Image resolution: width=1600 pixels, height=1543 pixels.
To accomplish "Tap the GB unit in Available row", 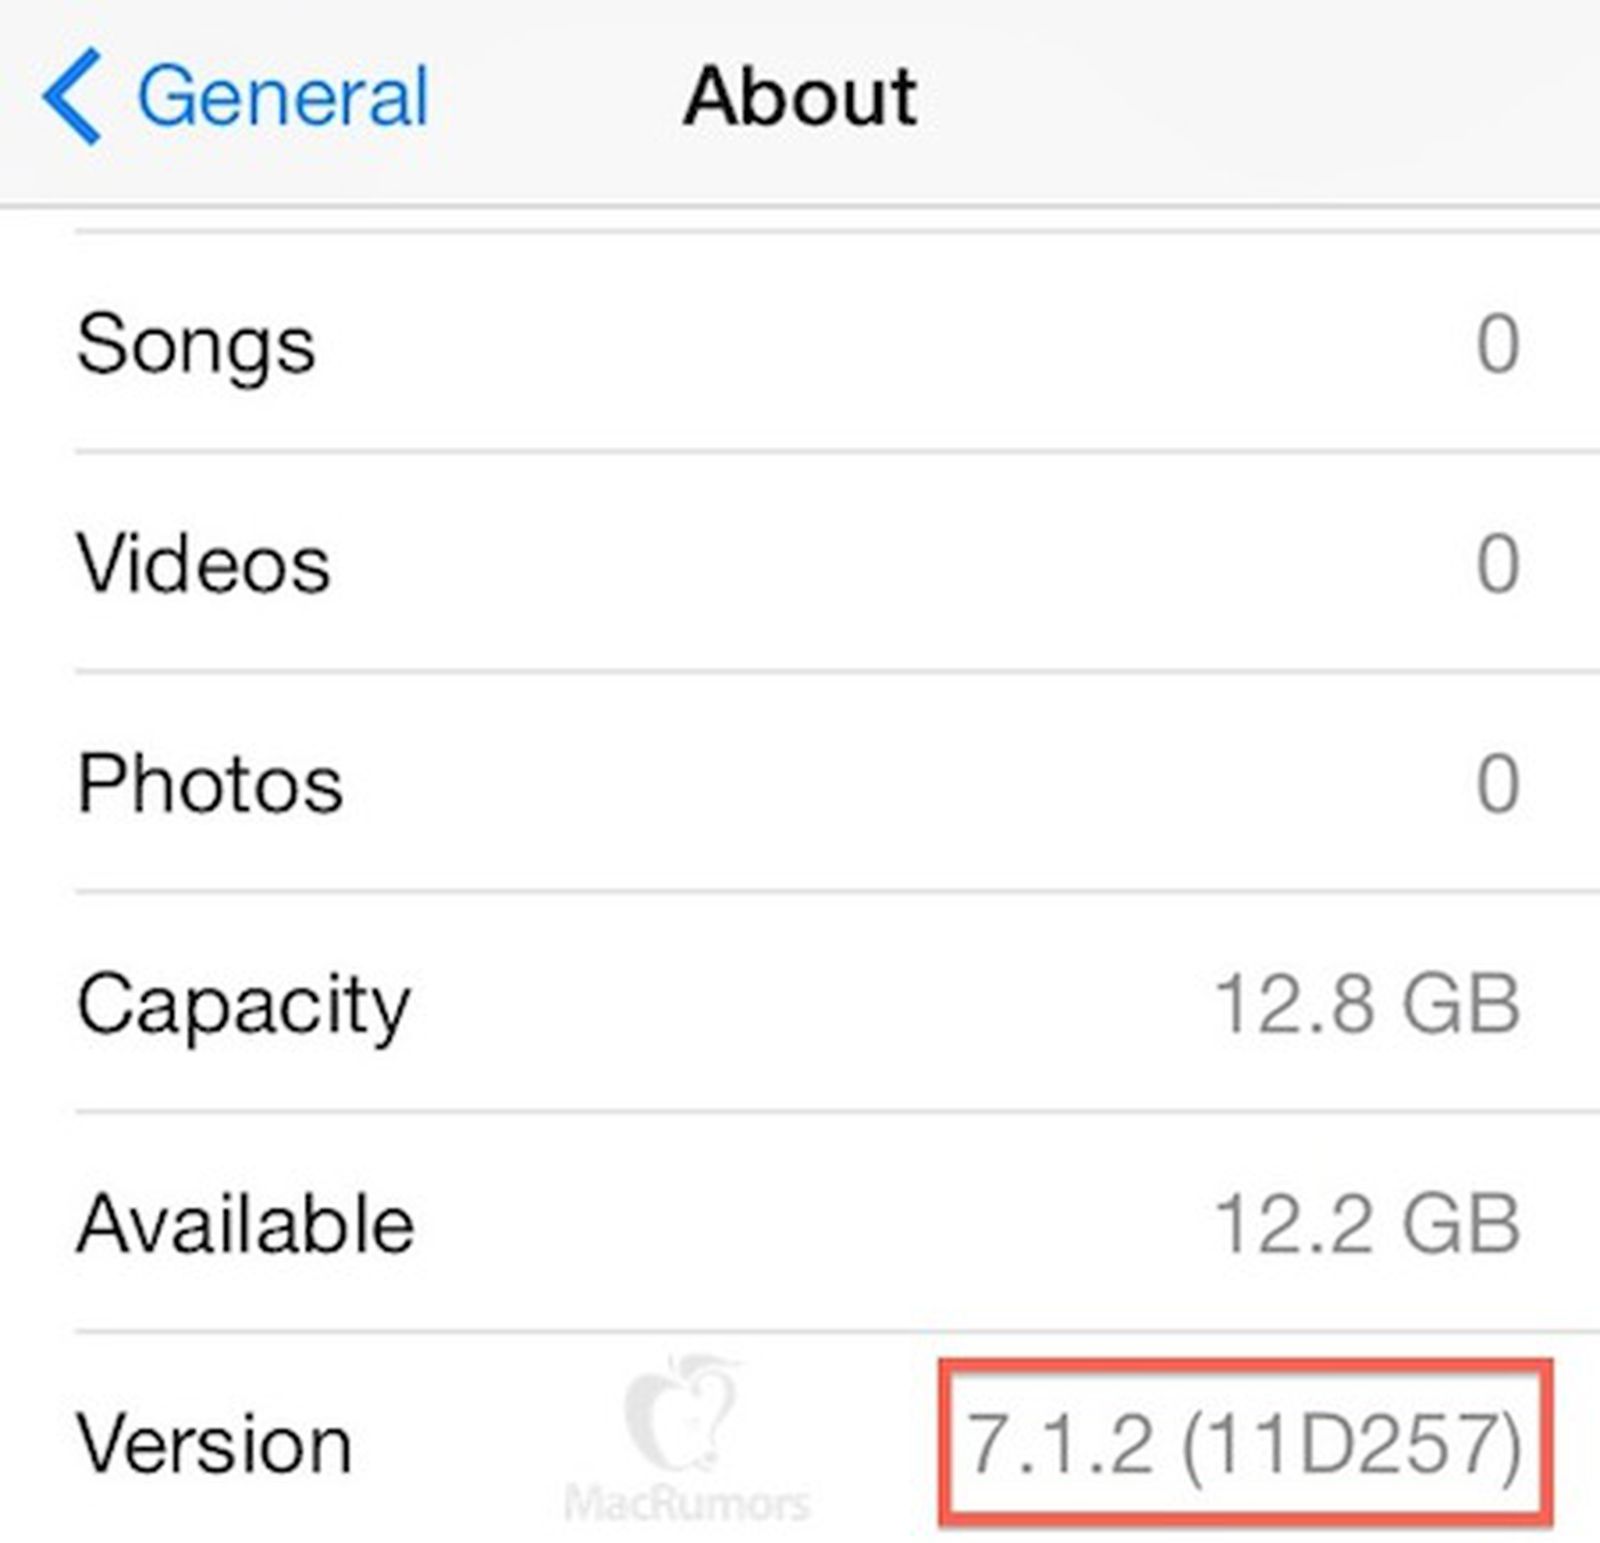I will coord(1460,1224).
